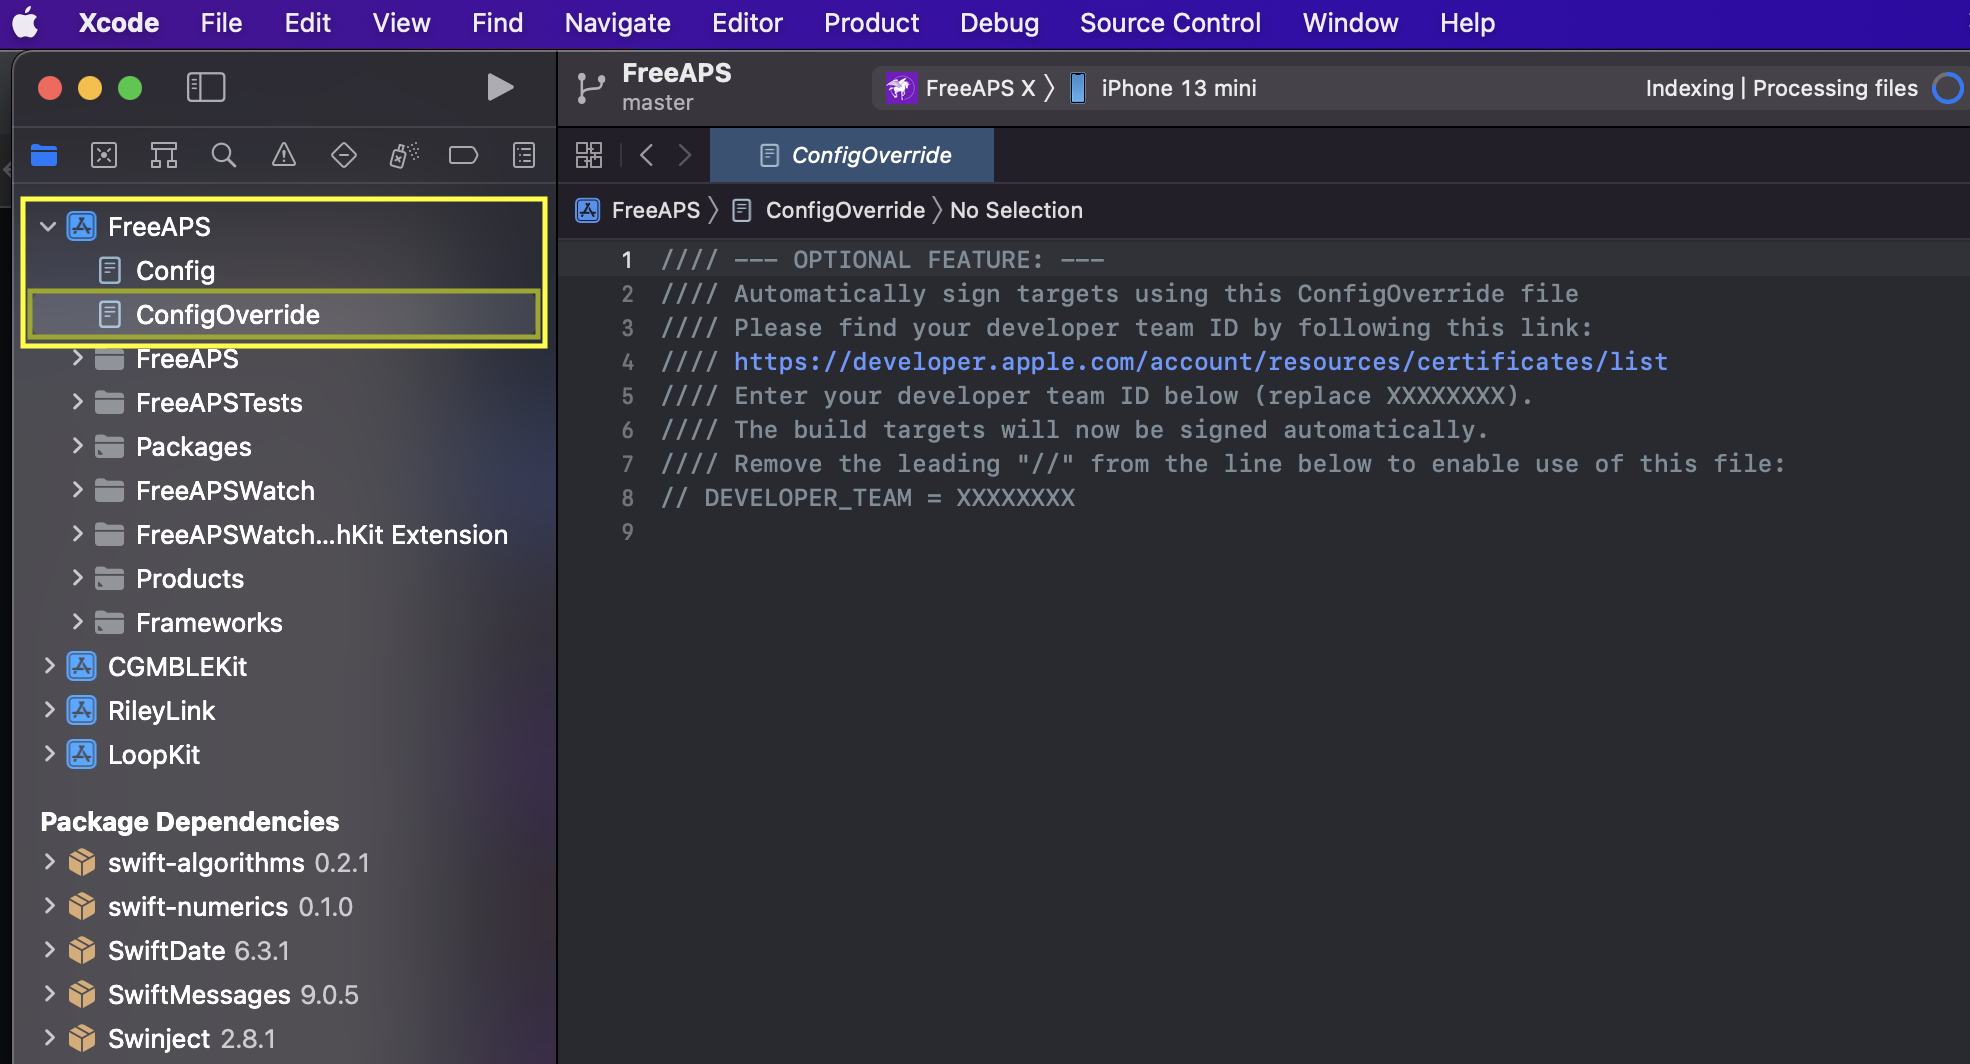Click the DEVELOPER_TEAM line of code
Screen dimensions: 1970x1064
(x=868, y=497)
